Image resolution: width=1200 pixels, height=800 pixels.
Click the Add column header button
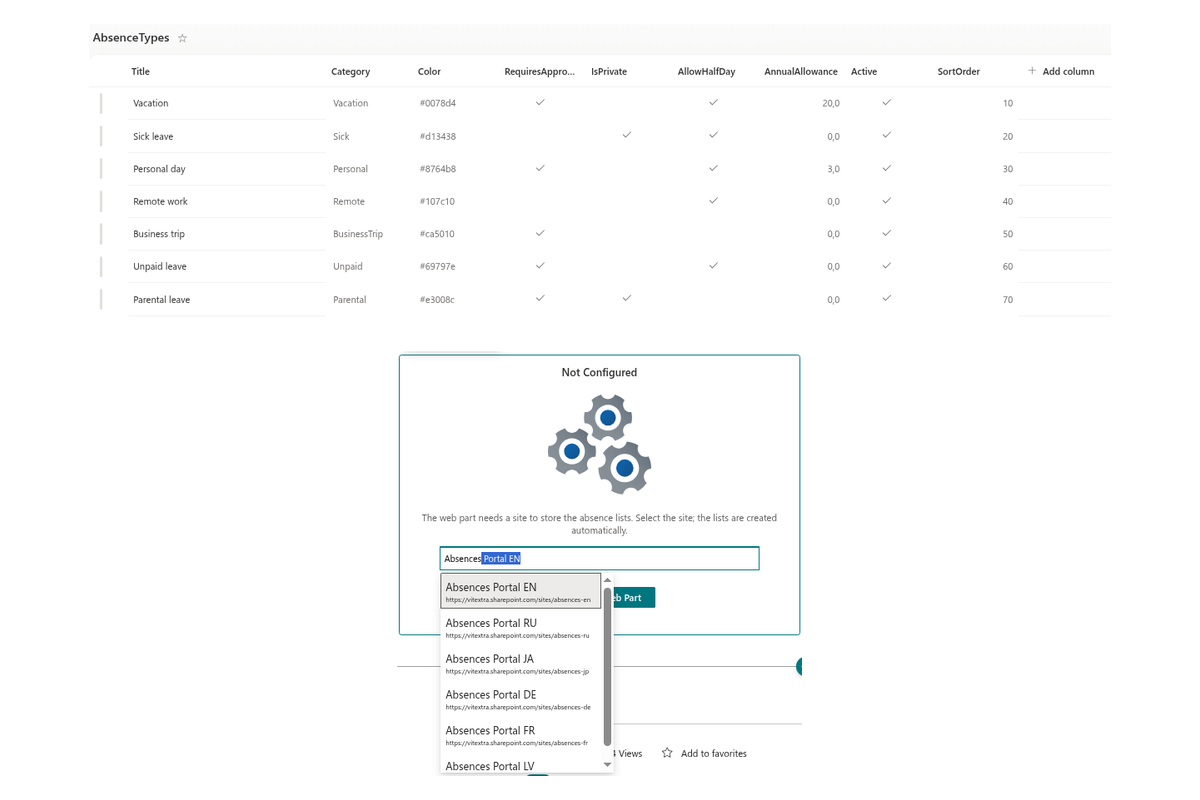tap(1061, 71)
